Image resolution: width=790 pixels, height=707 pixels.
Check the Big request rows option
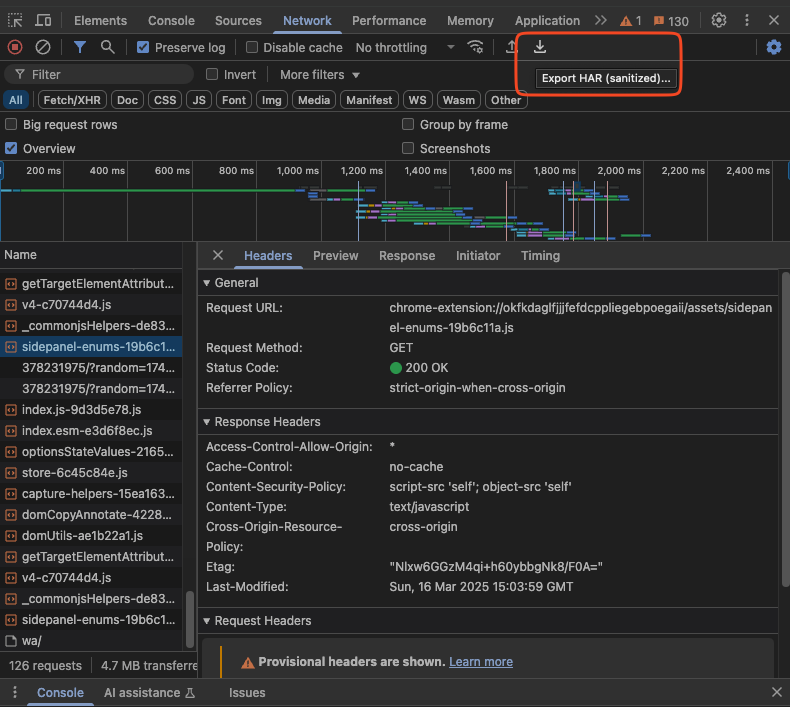coord(12,125)
